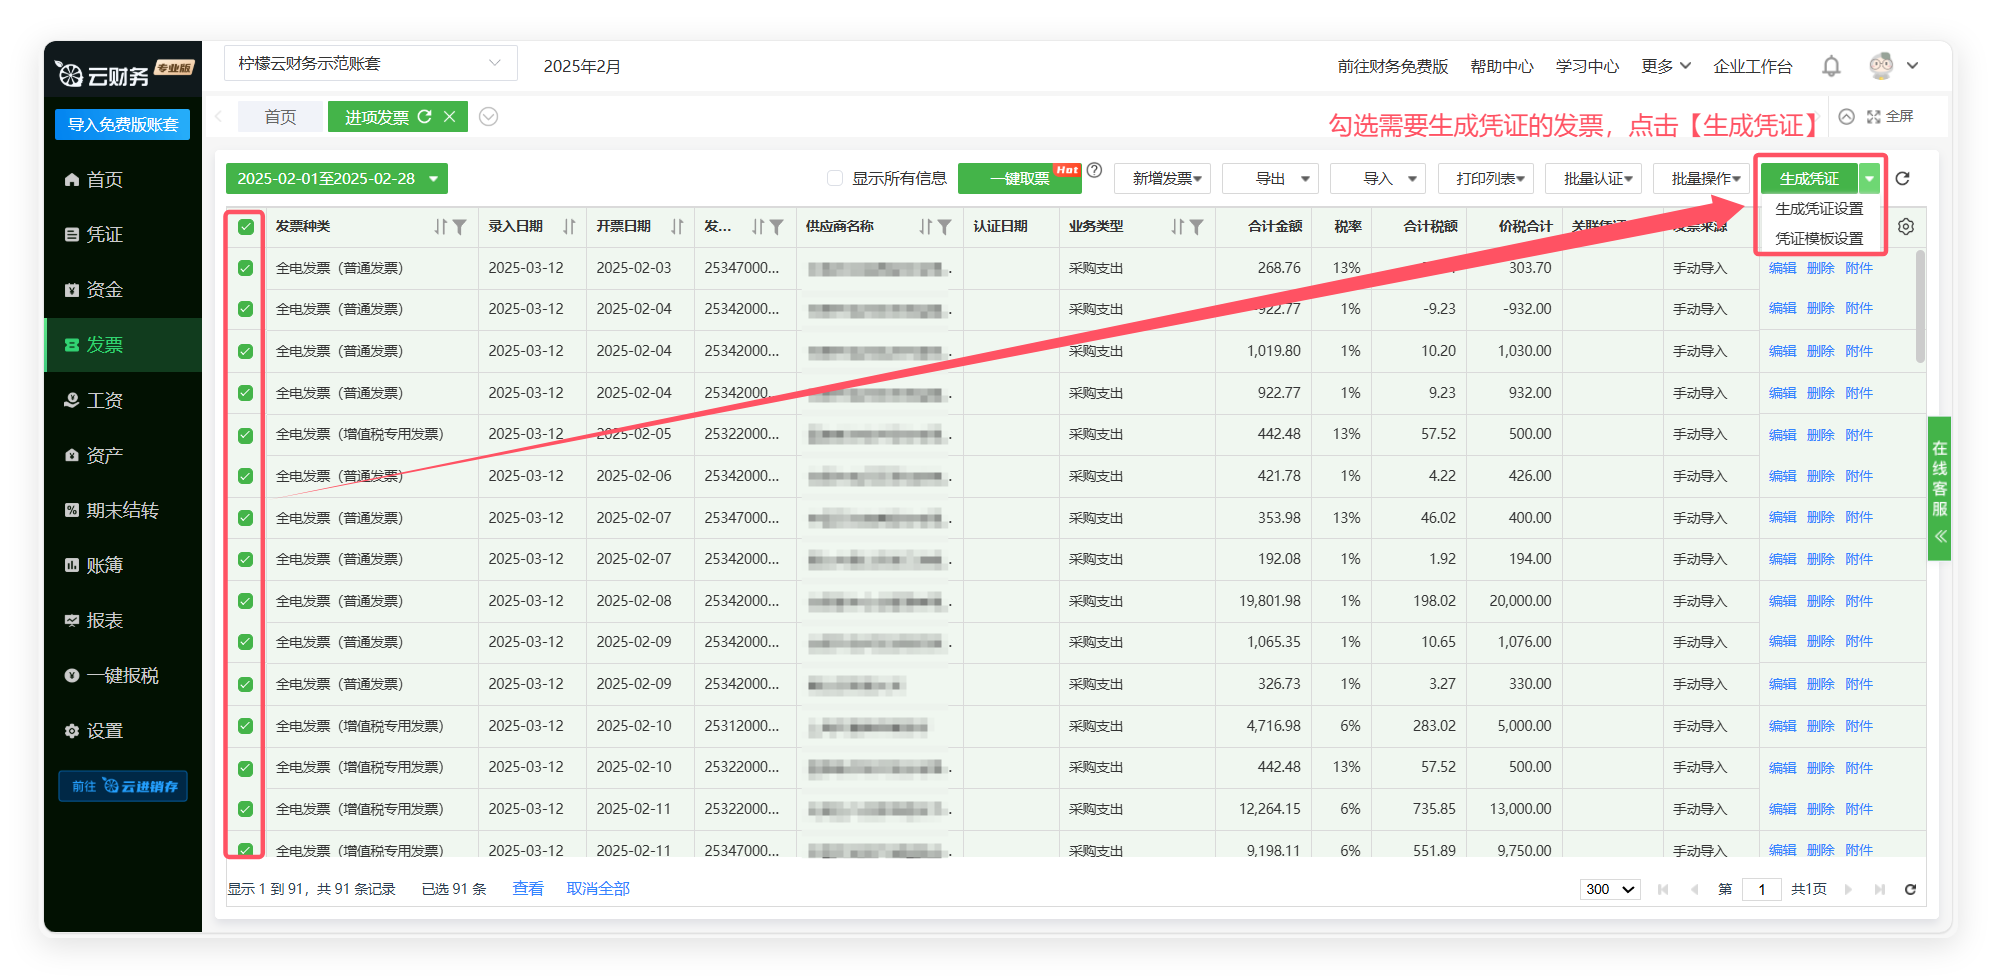This screenshot has height=976, width=1996.
Task: Open the date range 2025-02-01至2025-02-28 dropdown
Action: pyautogui.click(x=336, y=179)
